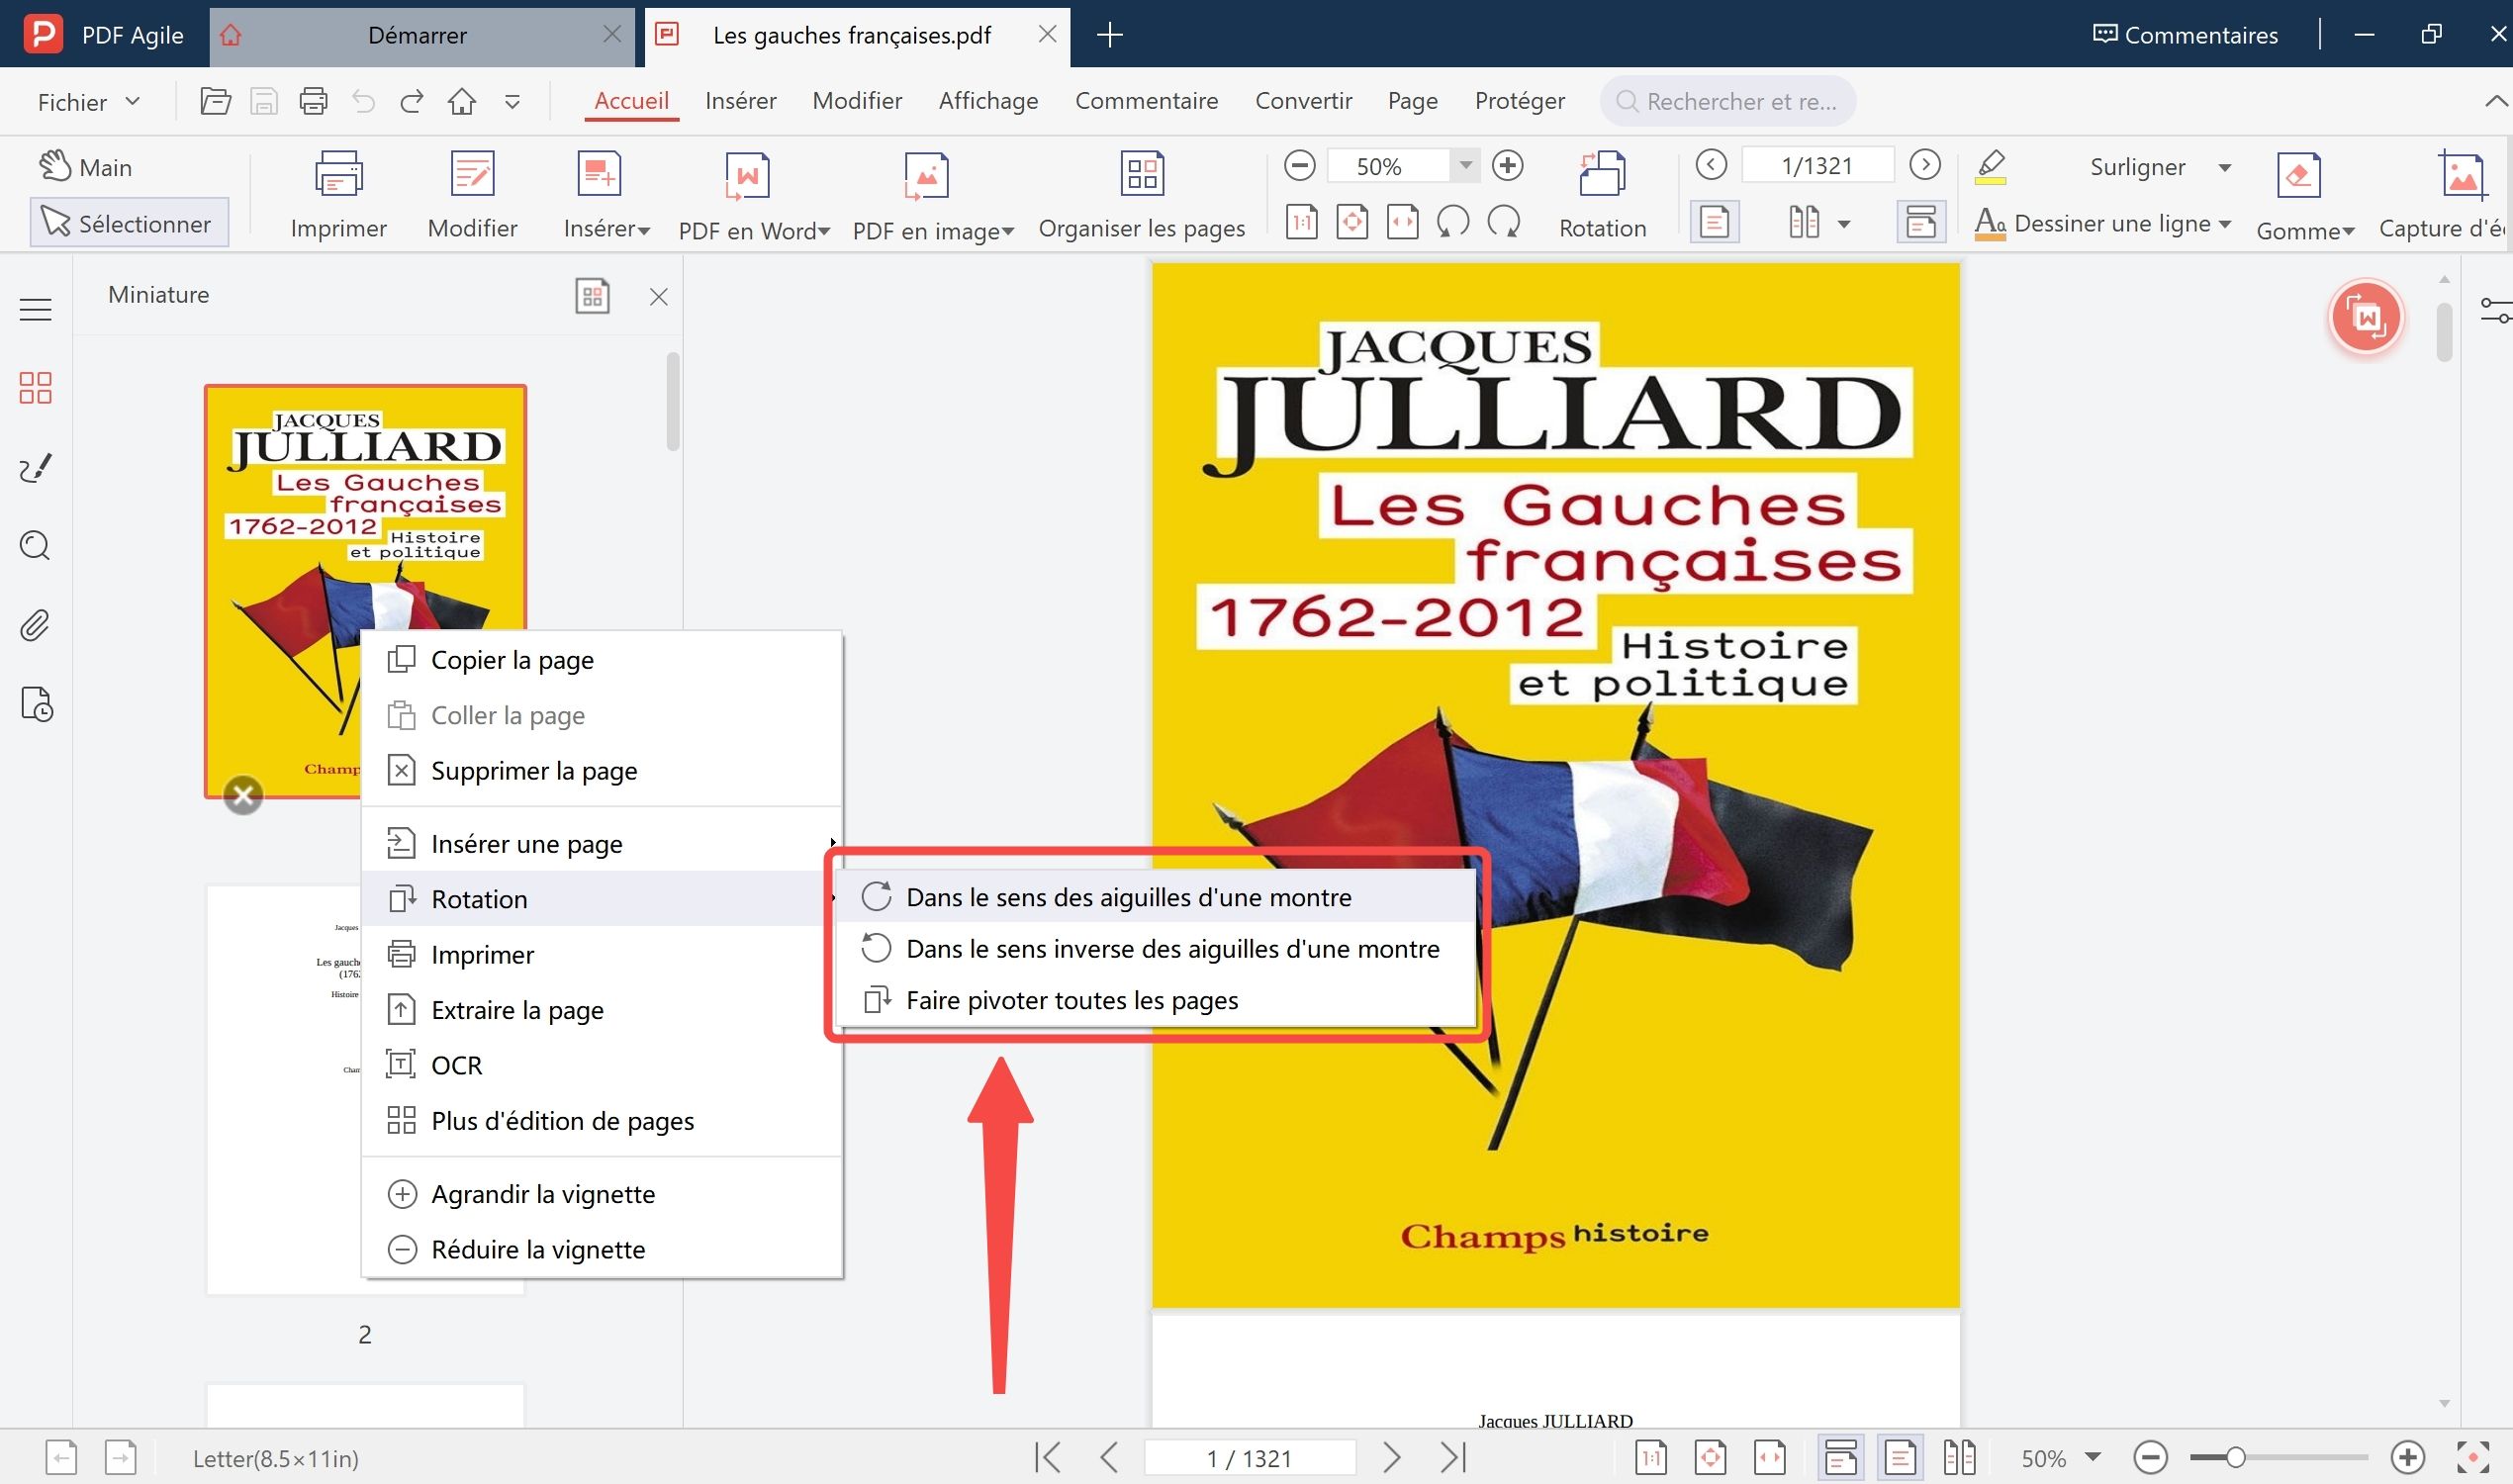The image size is (2513, 1484).
Task: Click the thumbnail page edit grid icon
Action: click(x=592, y=296)
